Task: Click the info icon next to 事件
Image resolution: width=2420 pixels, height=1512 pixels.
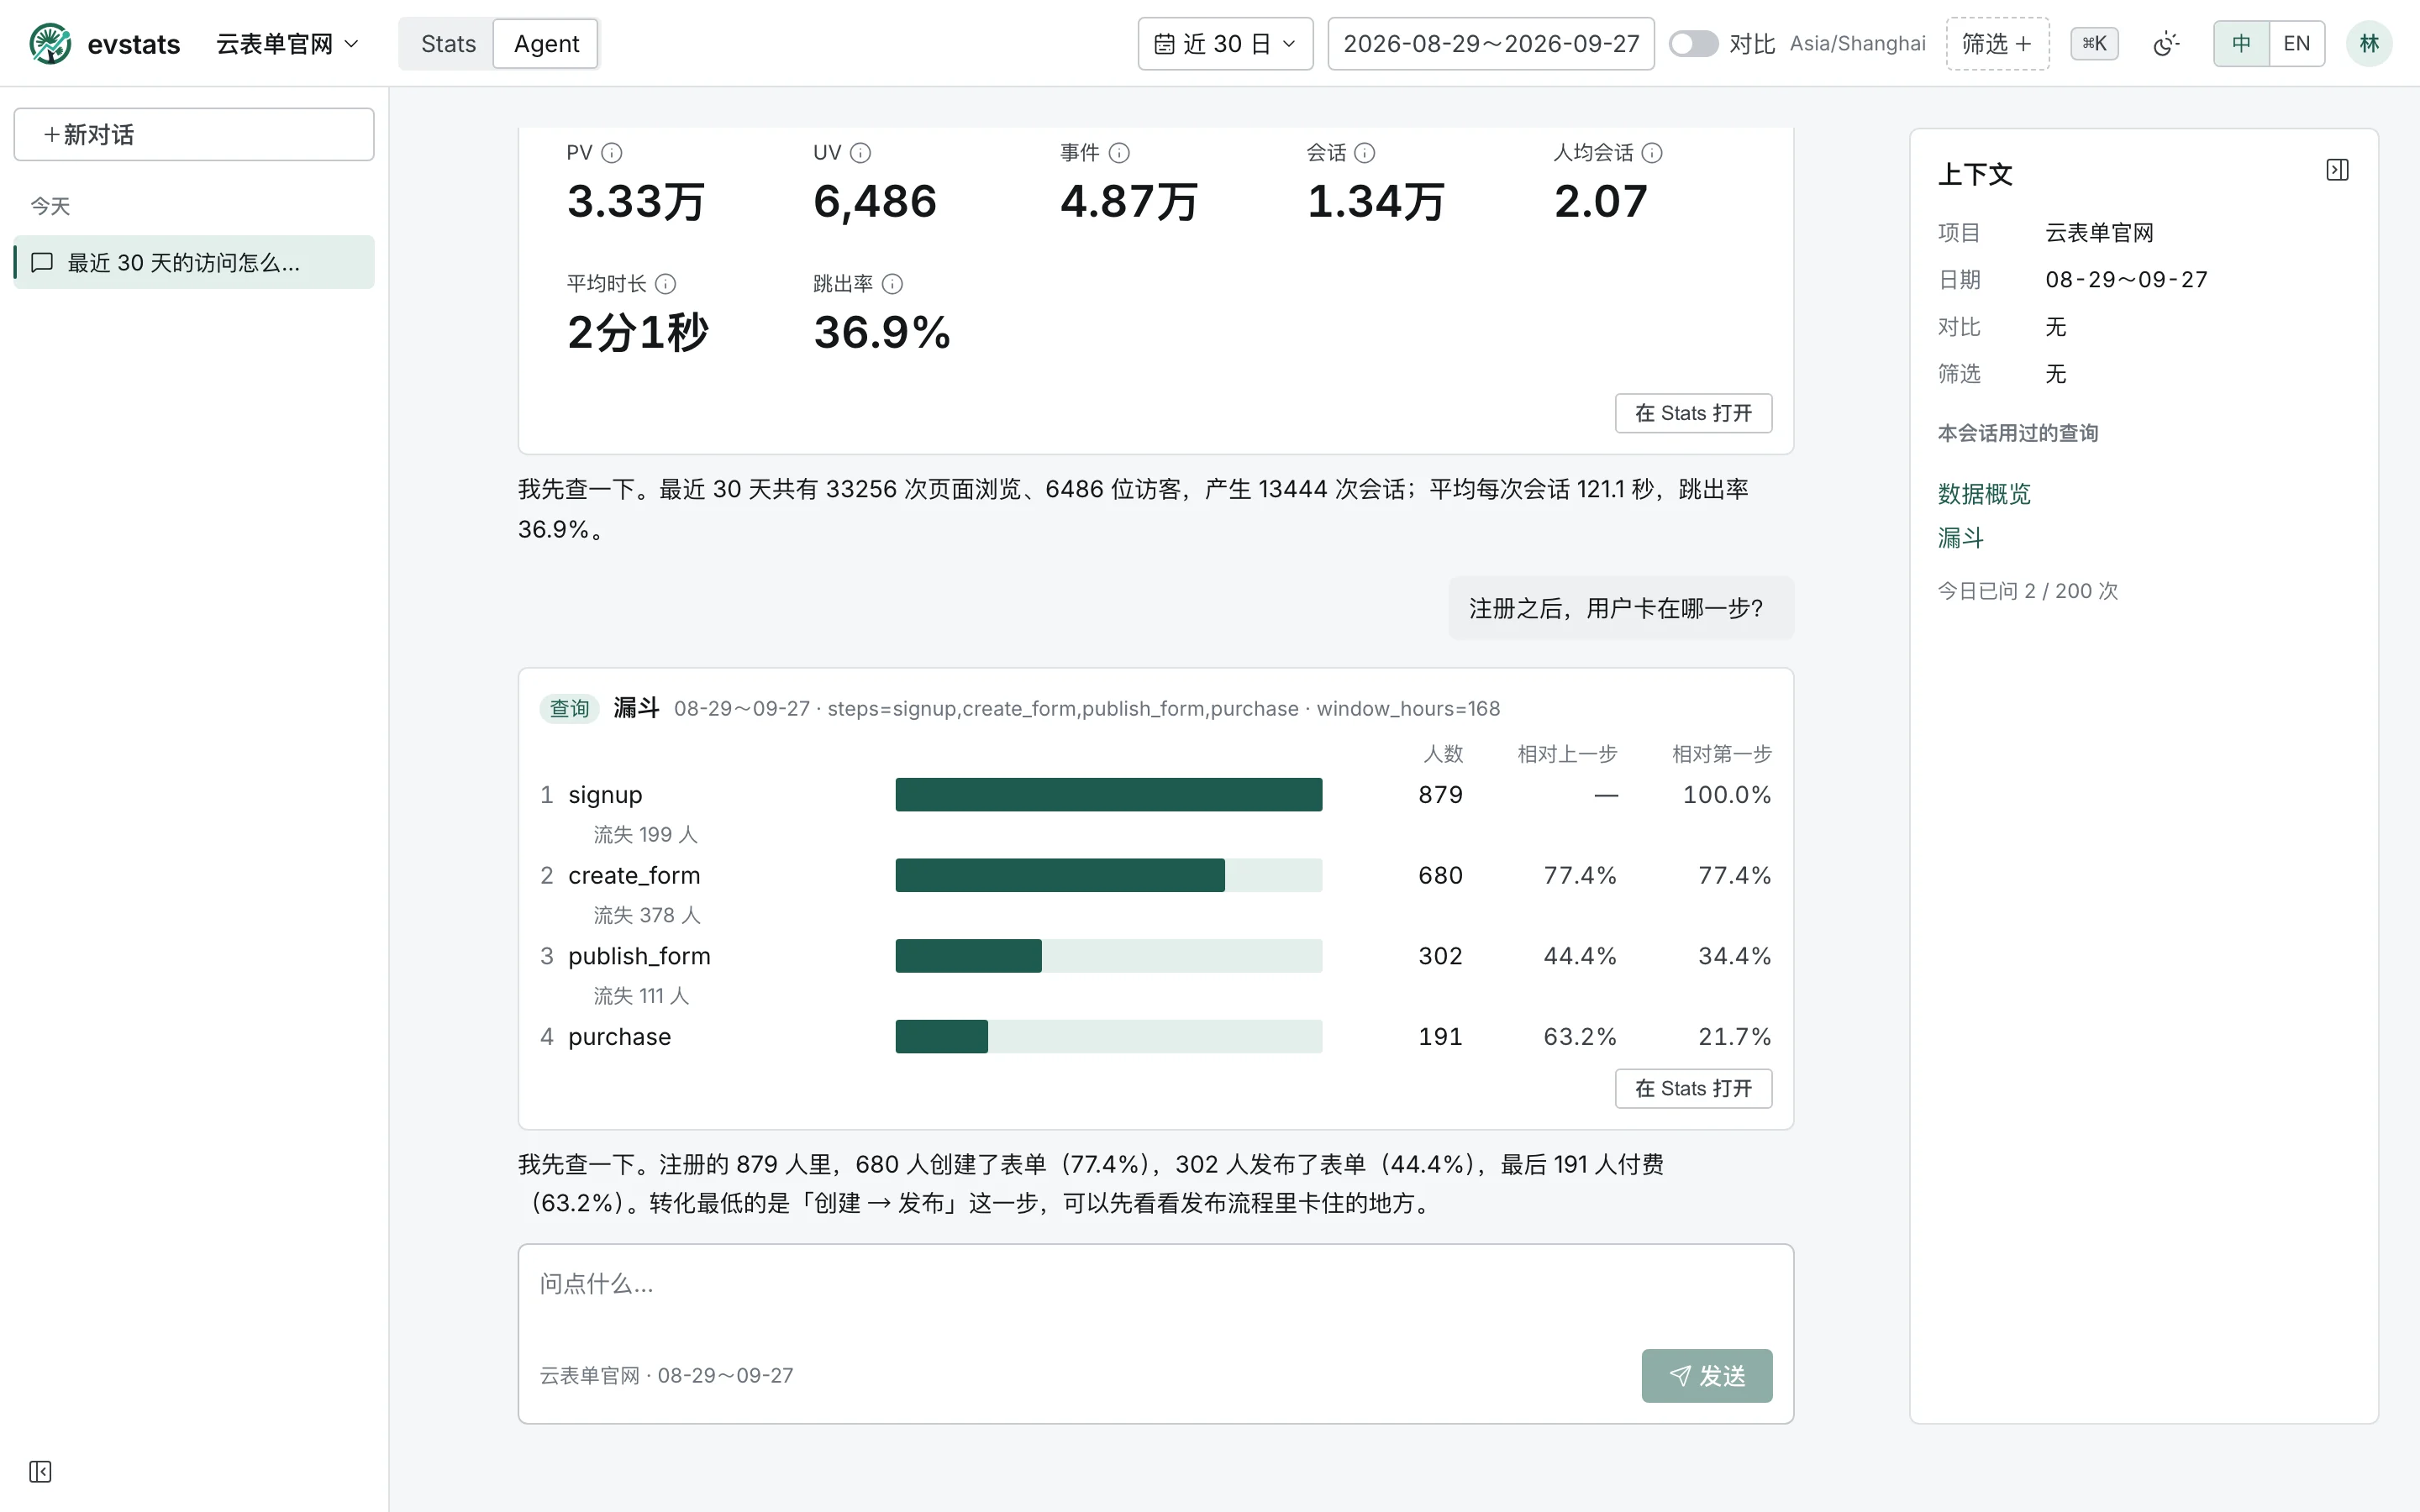Action: [x=1119, y=153]
